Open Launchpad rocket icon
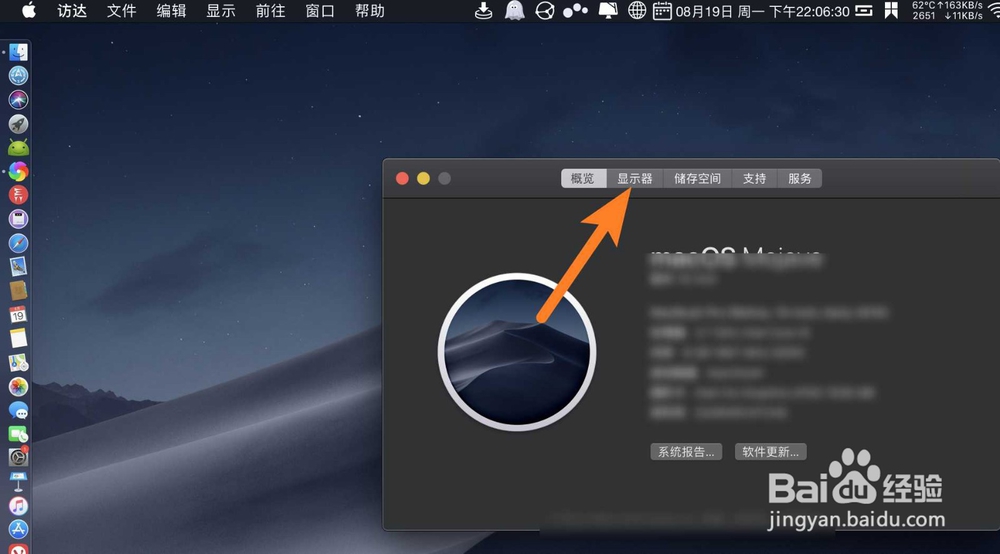The height and width of the screenshot is (554, 1000). pos(18,124)
